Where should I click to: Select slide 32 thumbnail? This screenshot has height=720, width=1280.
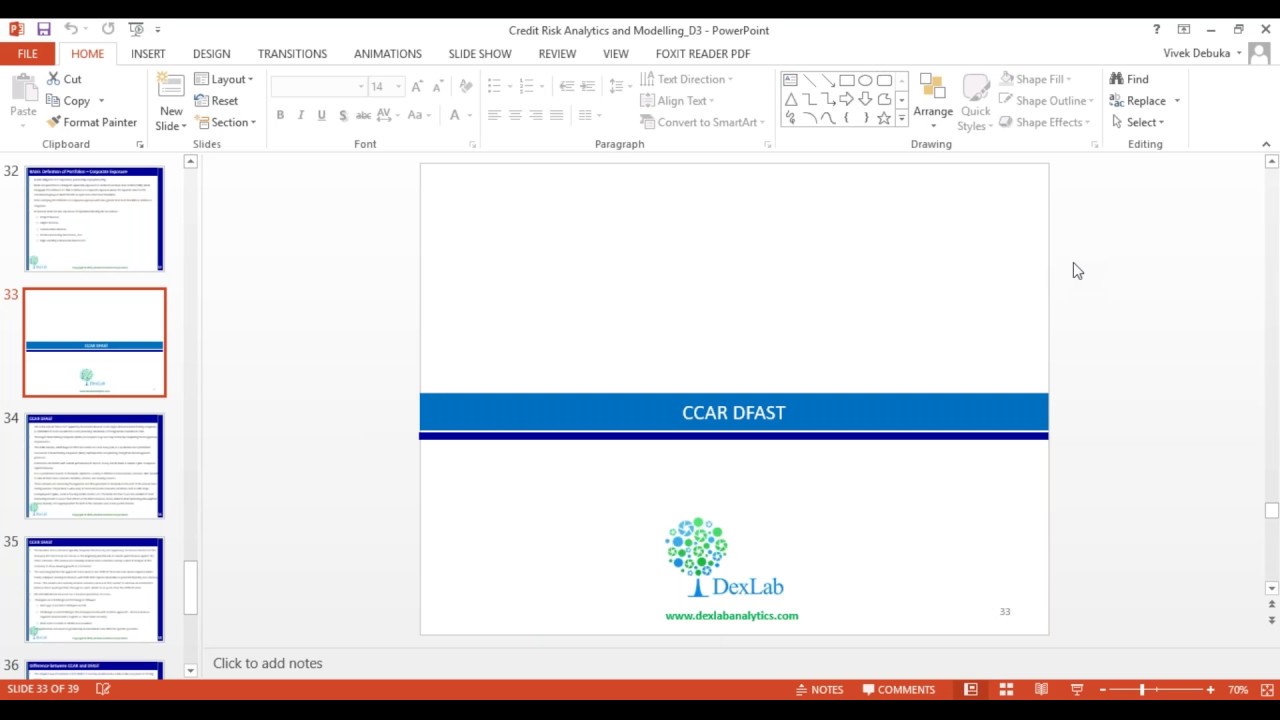coord(95,219)
